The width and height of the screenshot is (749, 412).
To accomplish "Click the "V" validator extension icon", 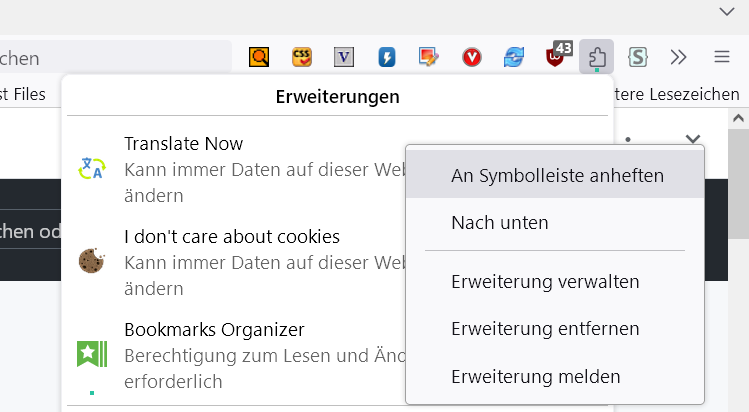I will click(x=344, y=57).
